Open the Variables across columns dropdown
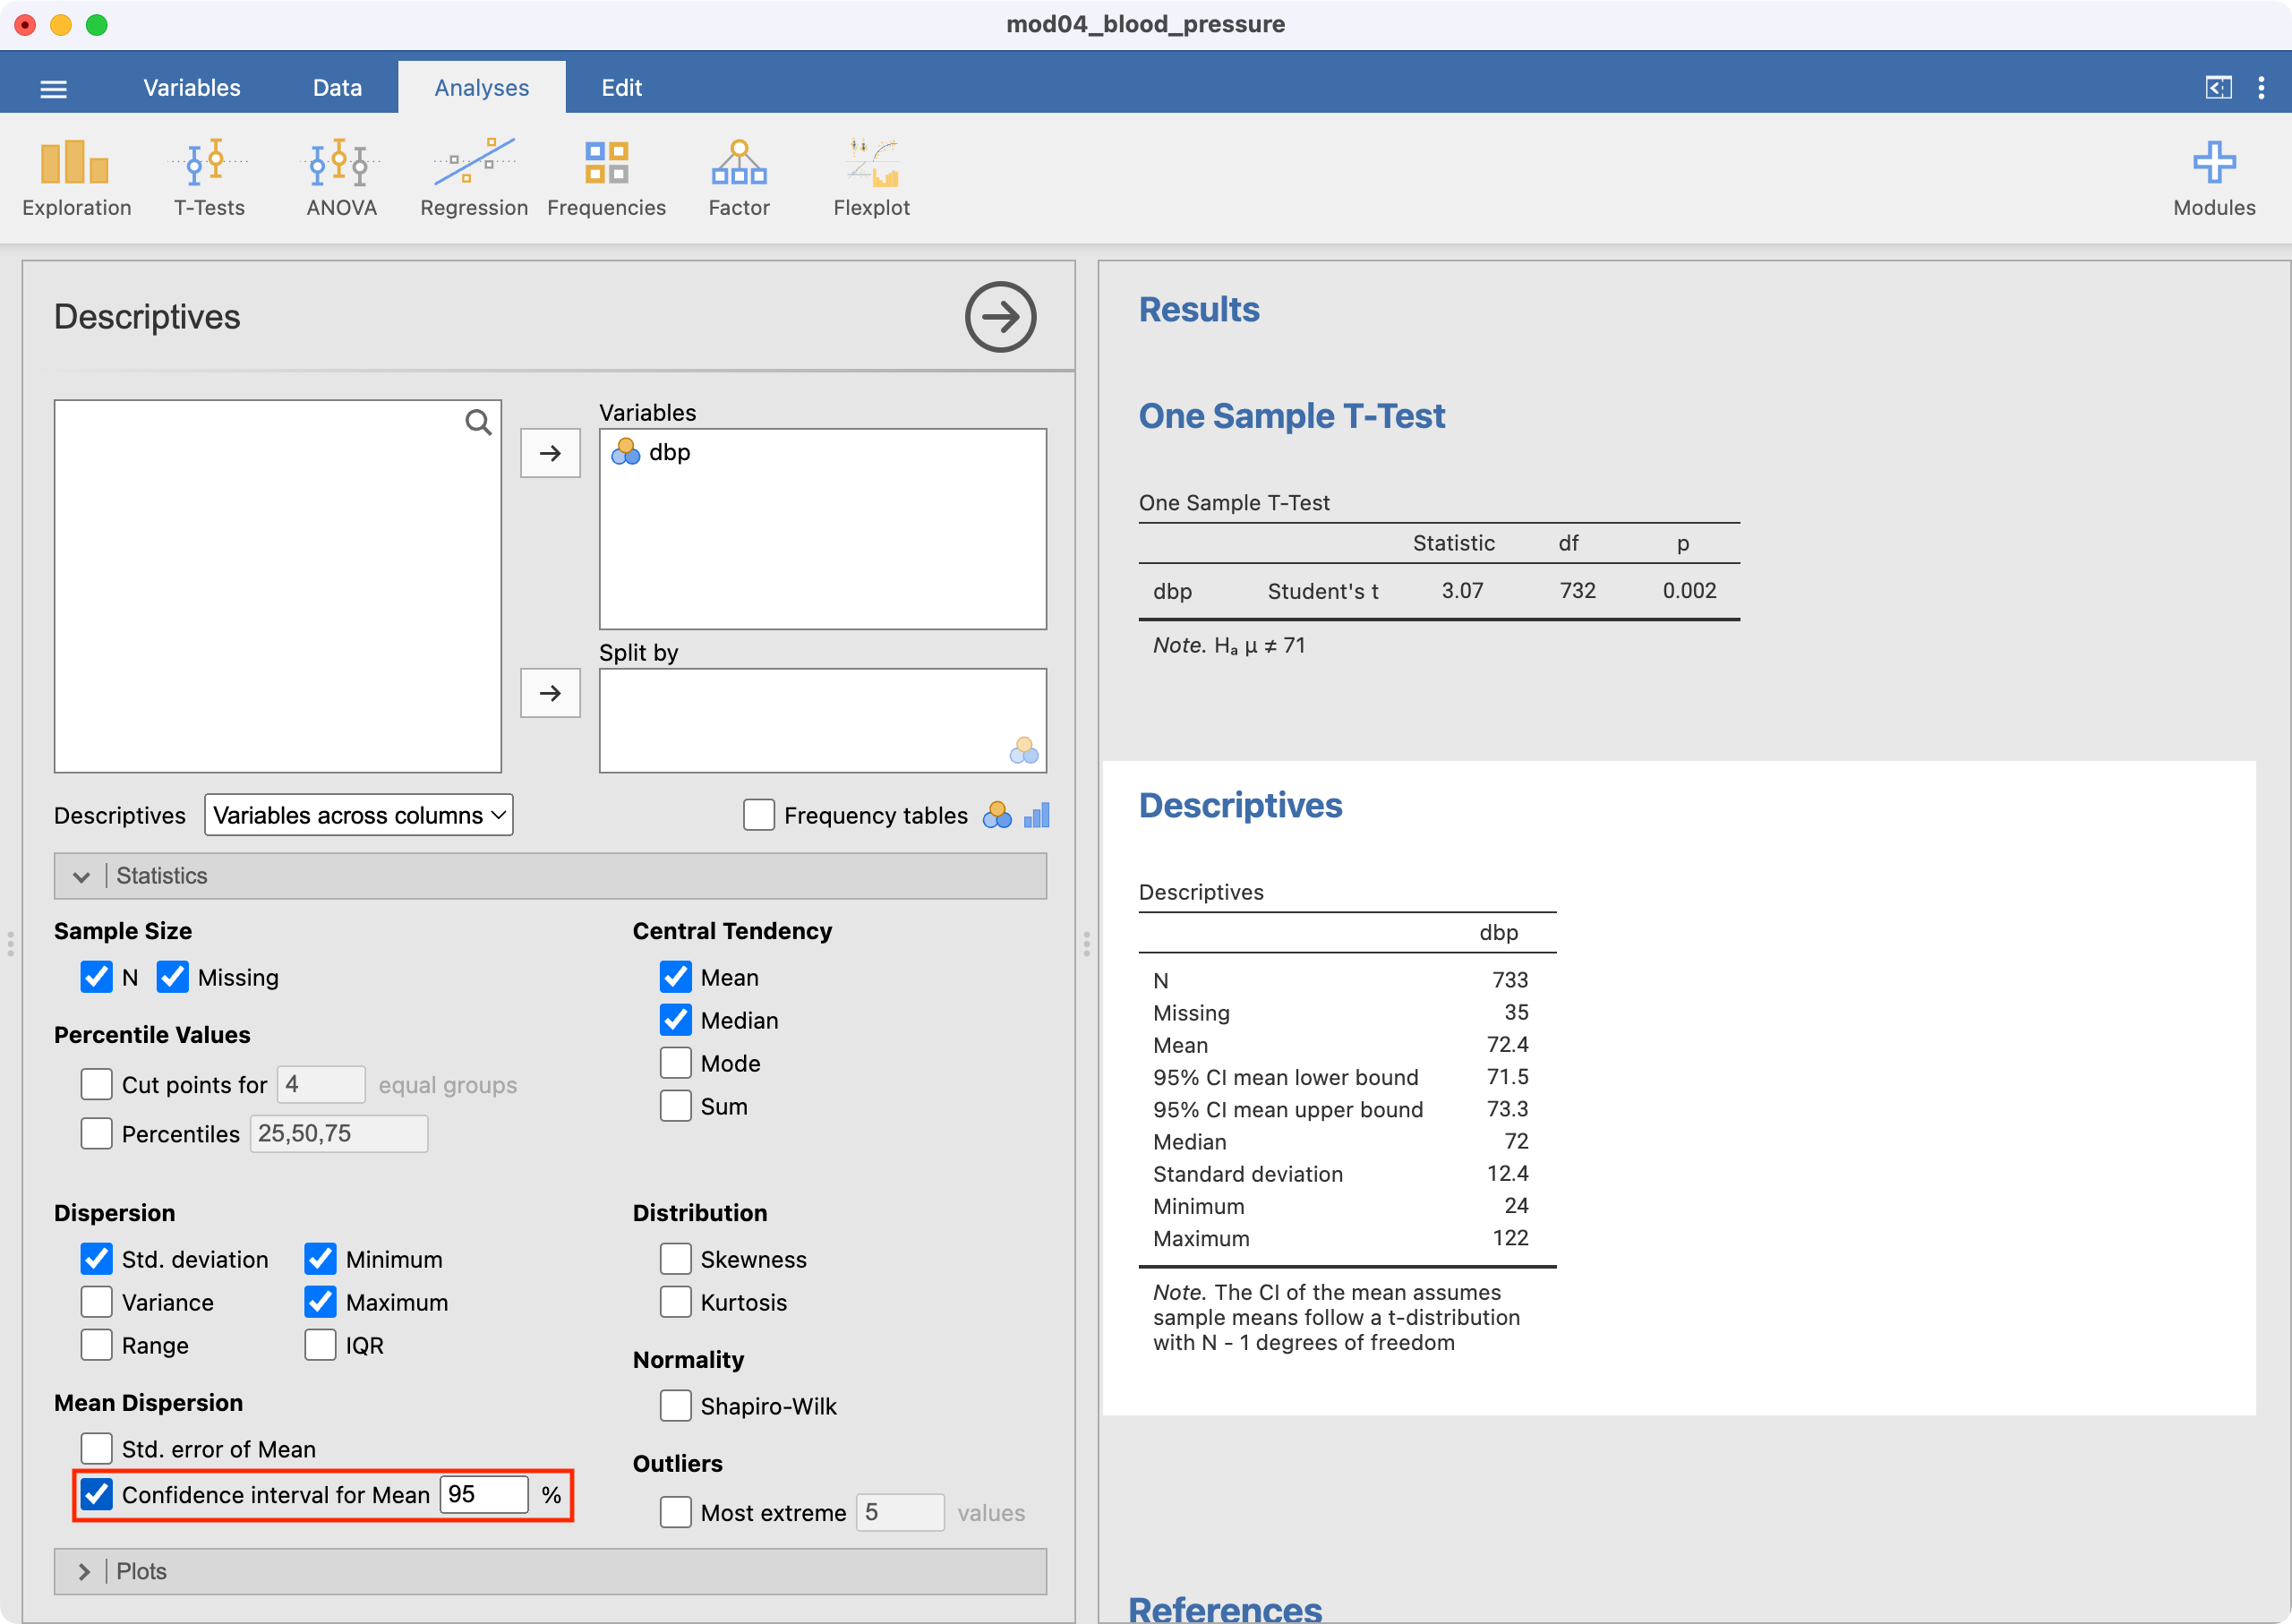Viewport: 2292px width, 1624px height. [358, 815]
